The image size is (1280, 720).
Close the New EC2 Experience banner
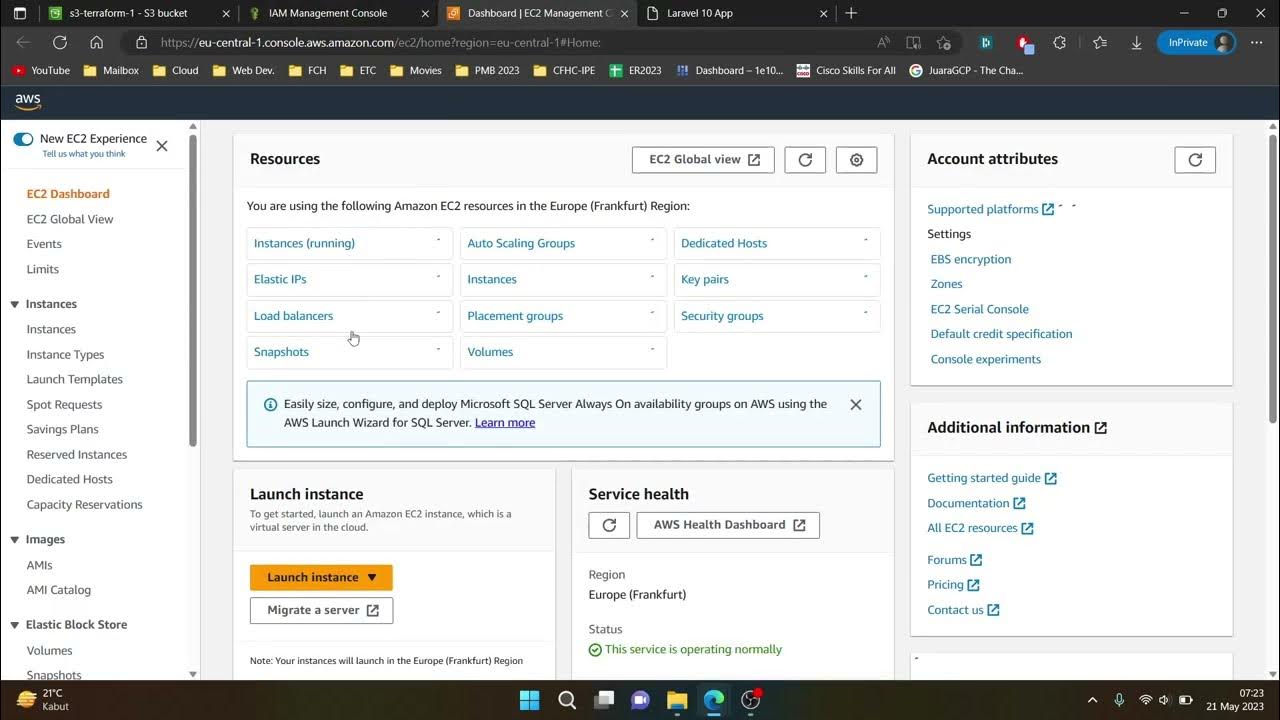tap(162, 146)
